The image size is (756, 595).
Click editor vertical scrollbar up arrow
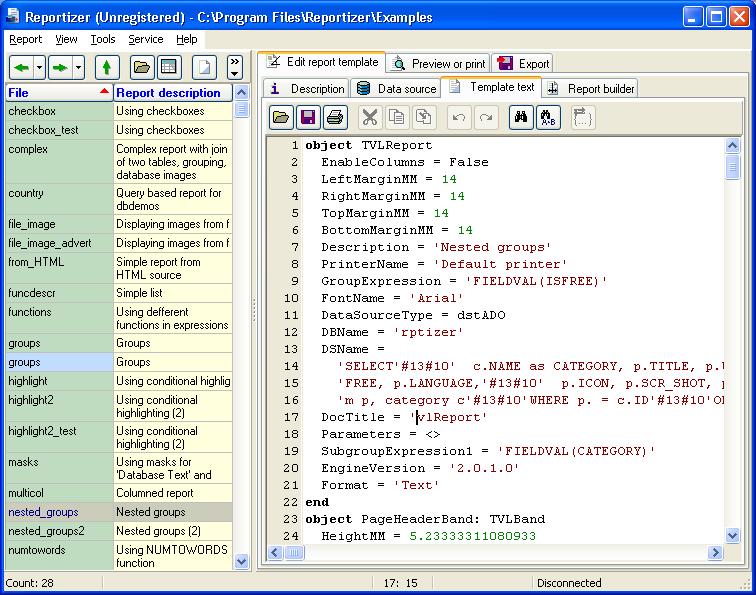732,145
